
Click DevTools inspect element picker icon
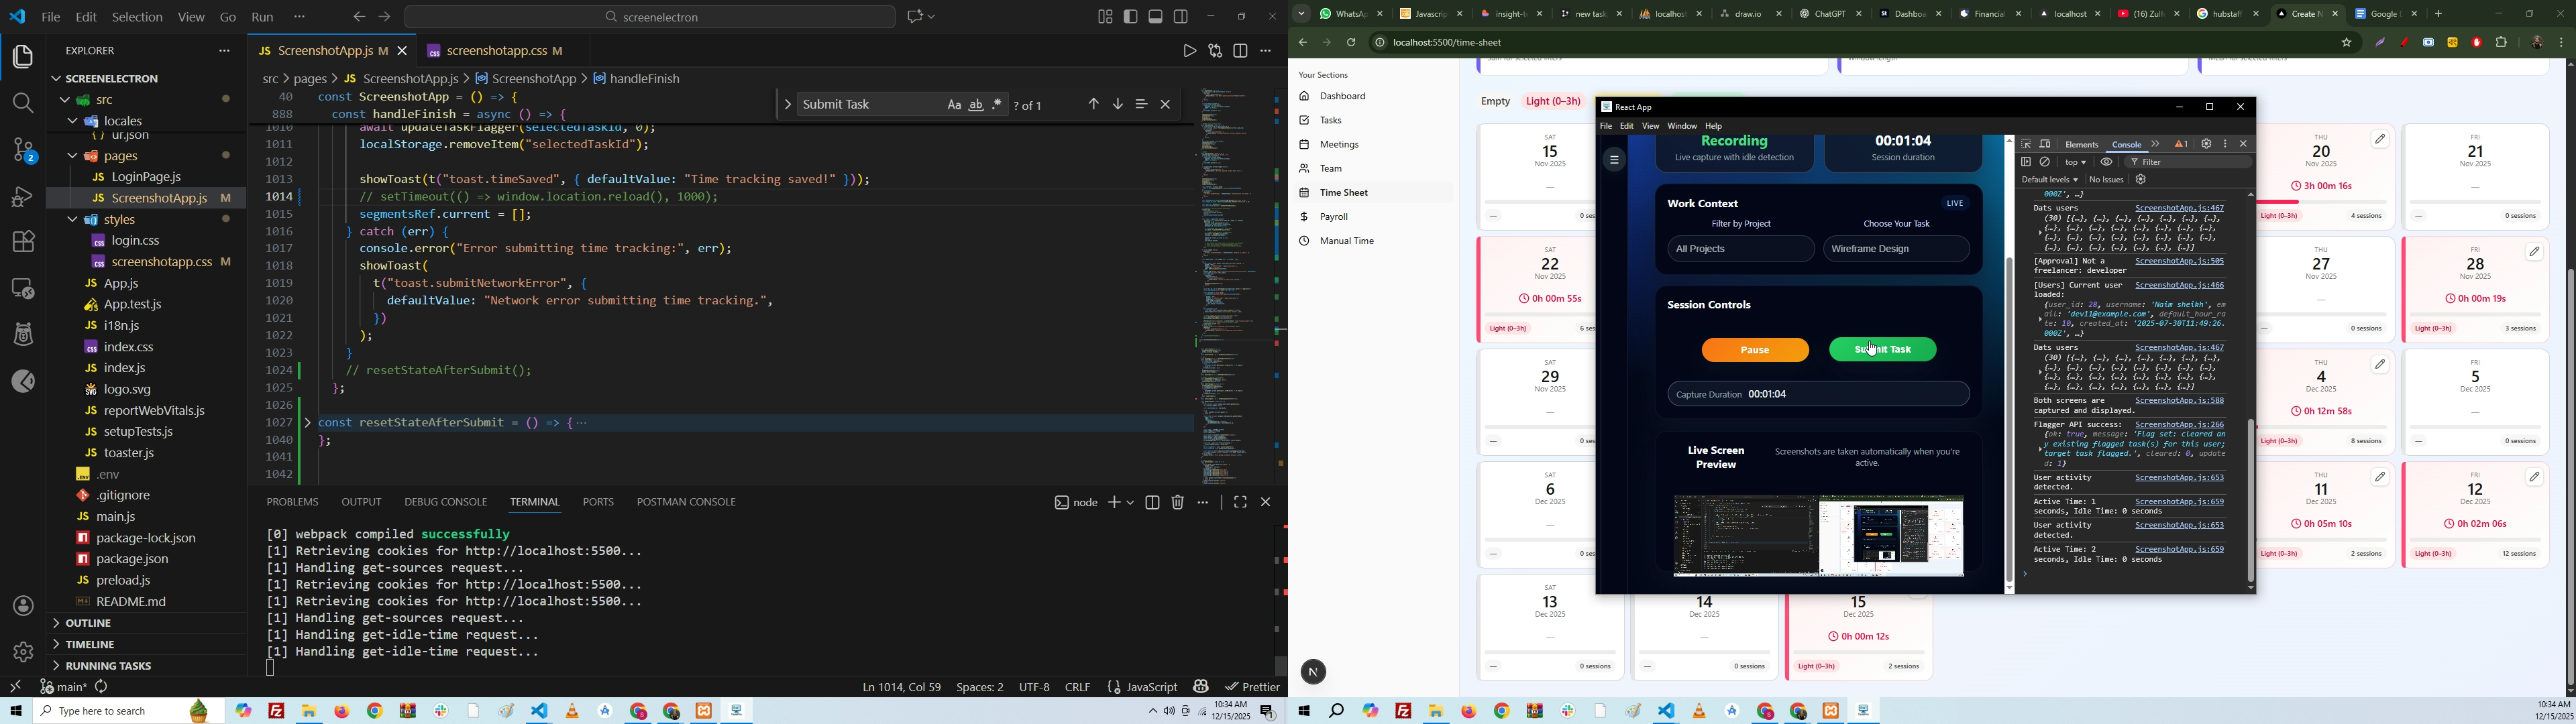pos(2026,144)
